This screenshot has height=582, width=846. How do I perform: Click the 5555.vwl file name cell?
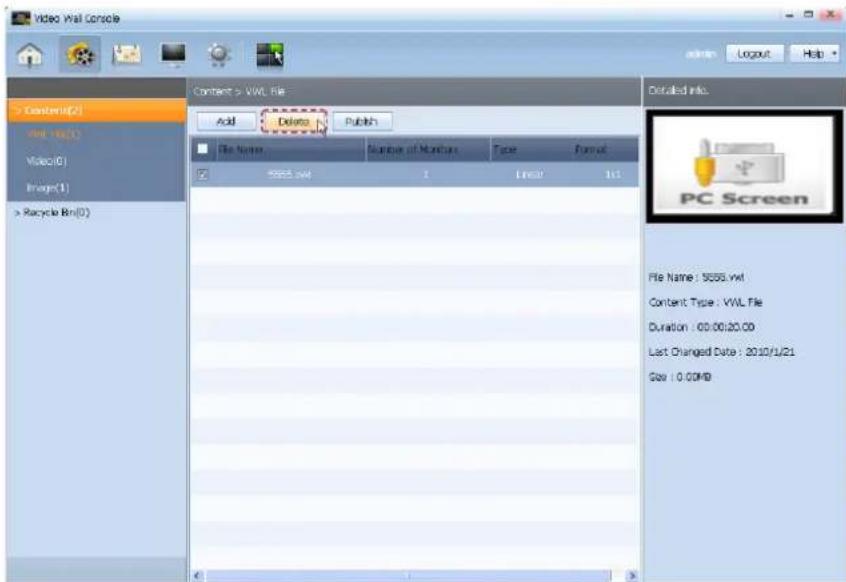pyautogui.click(x=290, y=174)
